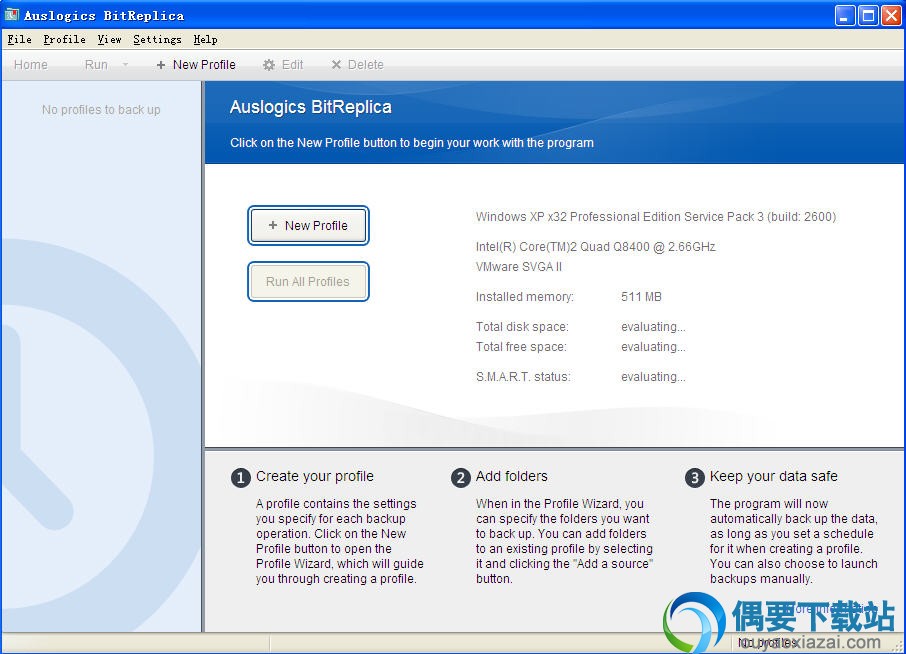The image size is (906, 654).
Task: Close the BitReplica window
Action: [x=890, y=16]
